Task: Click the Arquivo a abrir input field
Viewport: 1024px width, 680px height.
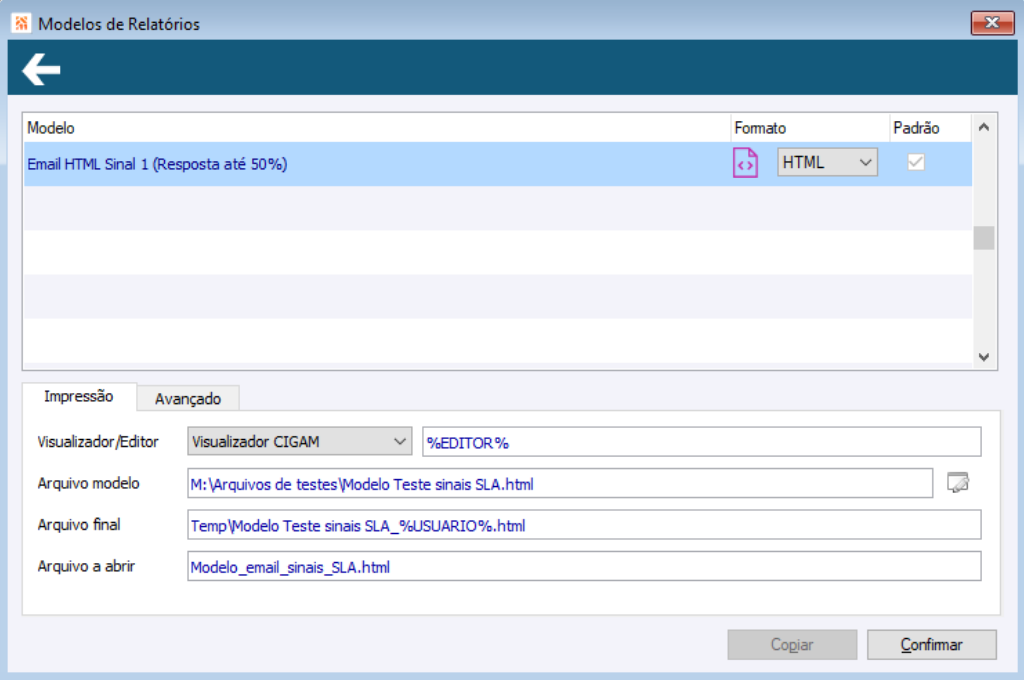Action: [x=584, y=566]
